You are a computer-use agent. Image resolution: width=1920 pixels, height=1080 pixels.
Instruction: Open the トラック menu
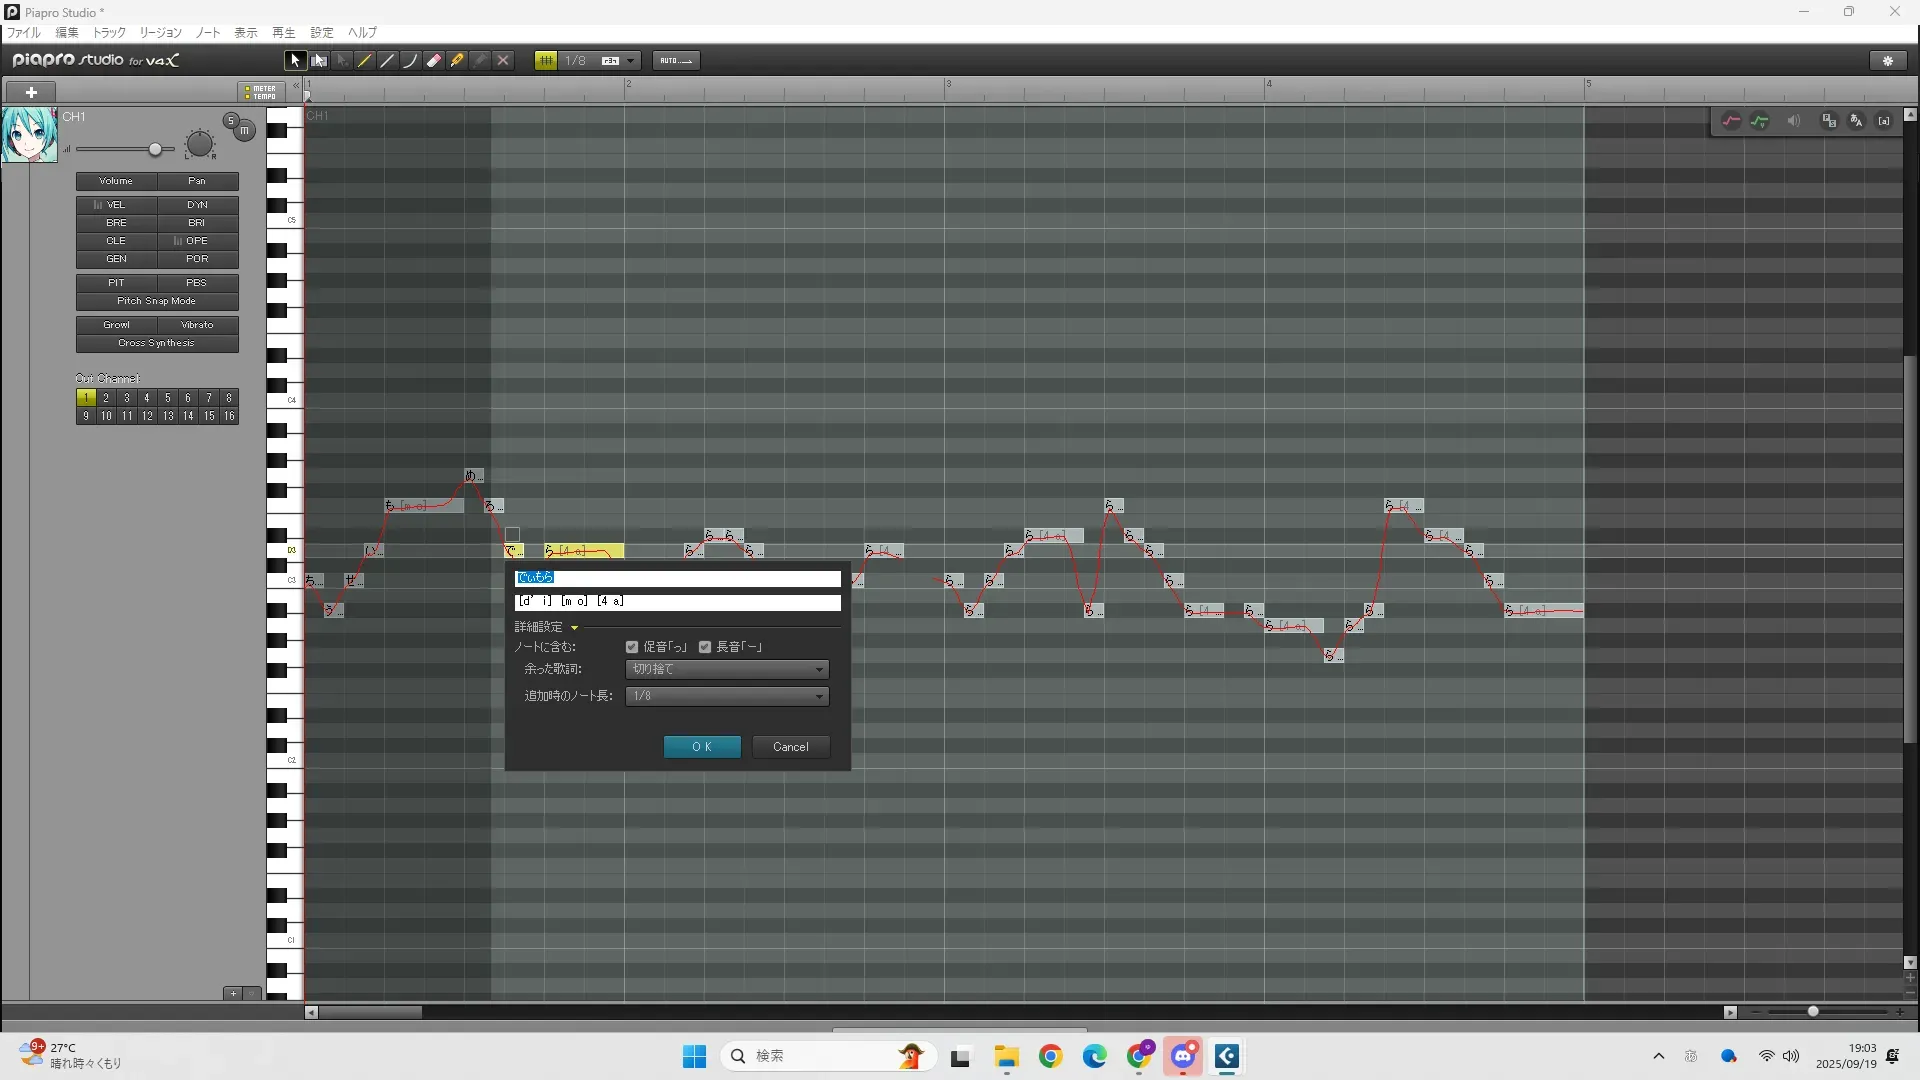click(109, 33)
